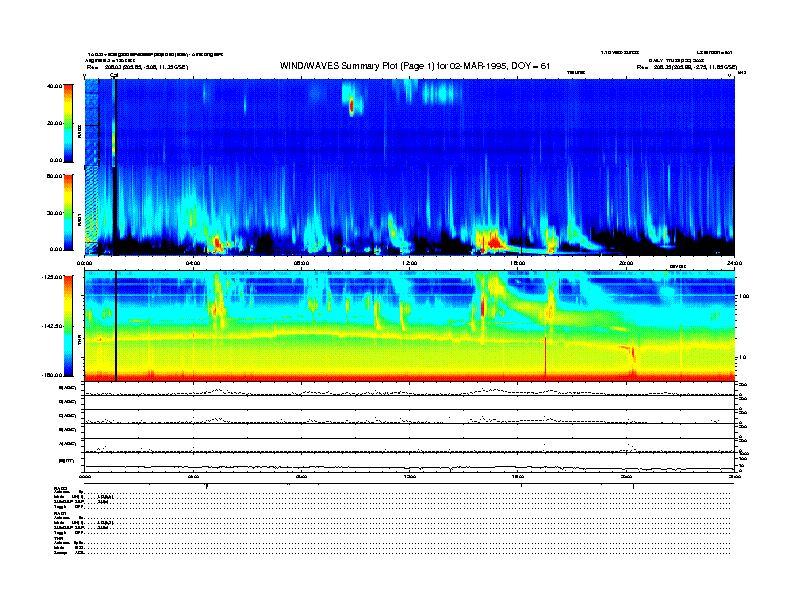Screen dimensions: 792x612
Task: Select the -142.50 tick on TNR color scale
Action: tap(53, 326)
